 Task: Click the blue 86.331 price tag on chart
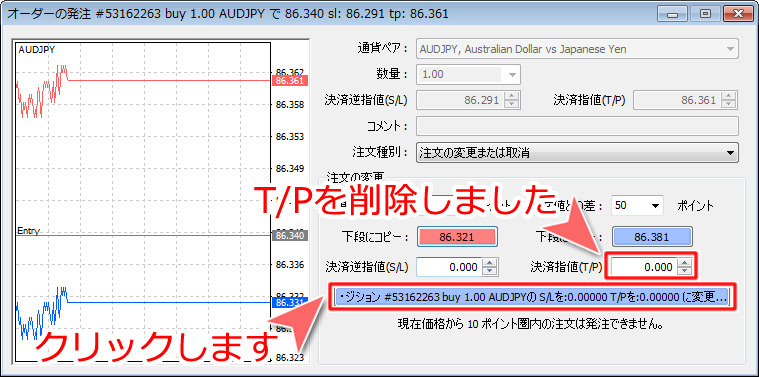pyautogui.click(x=290, y=303)
